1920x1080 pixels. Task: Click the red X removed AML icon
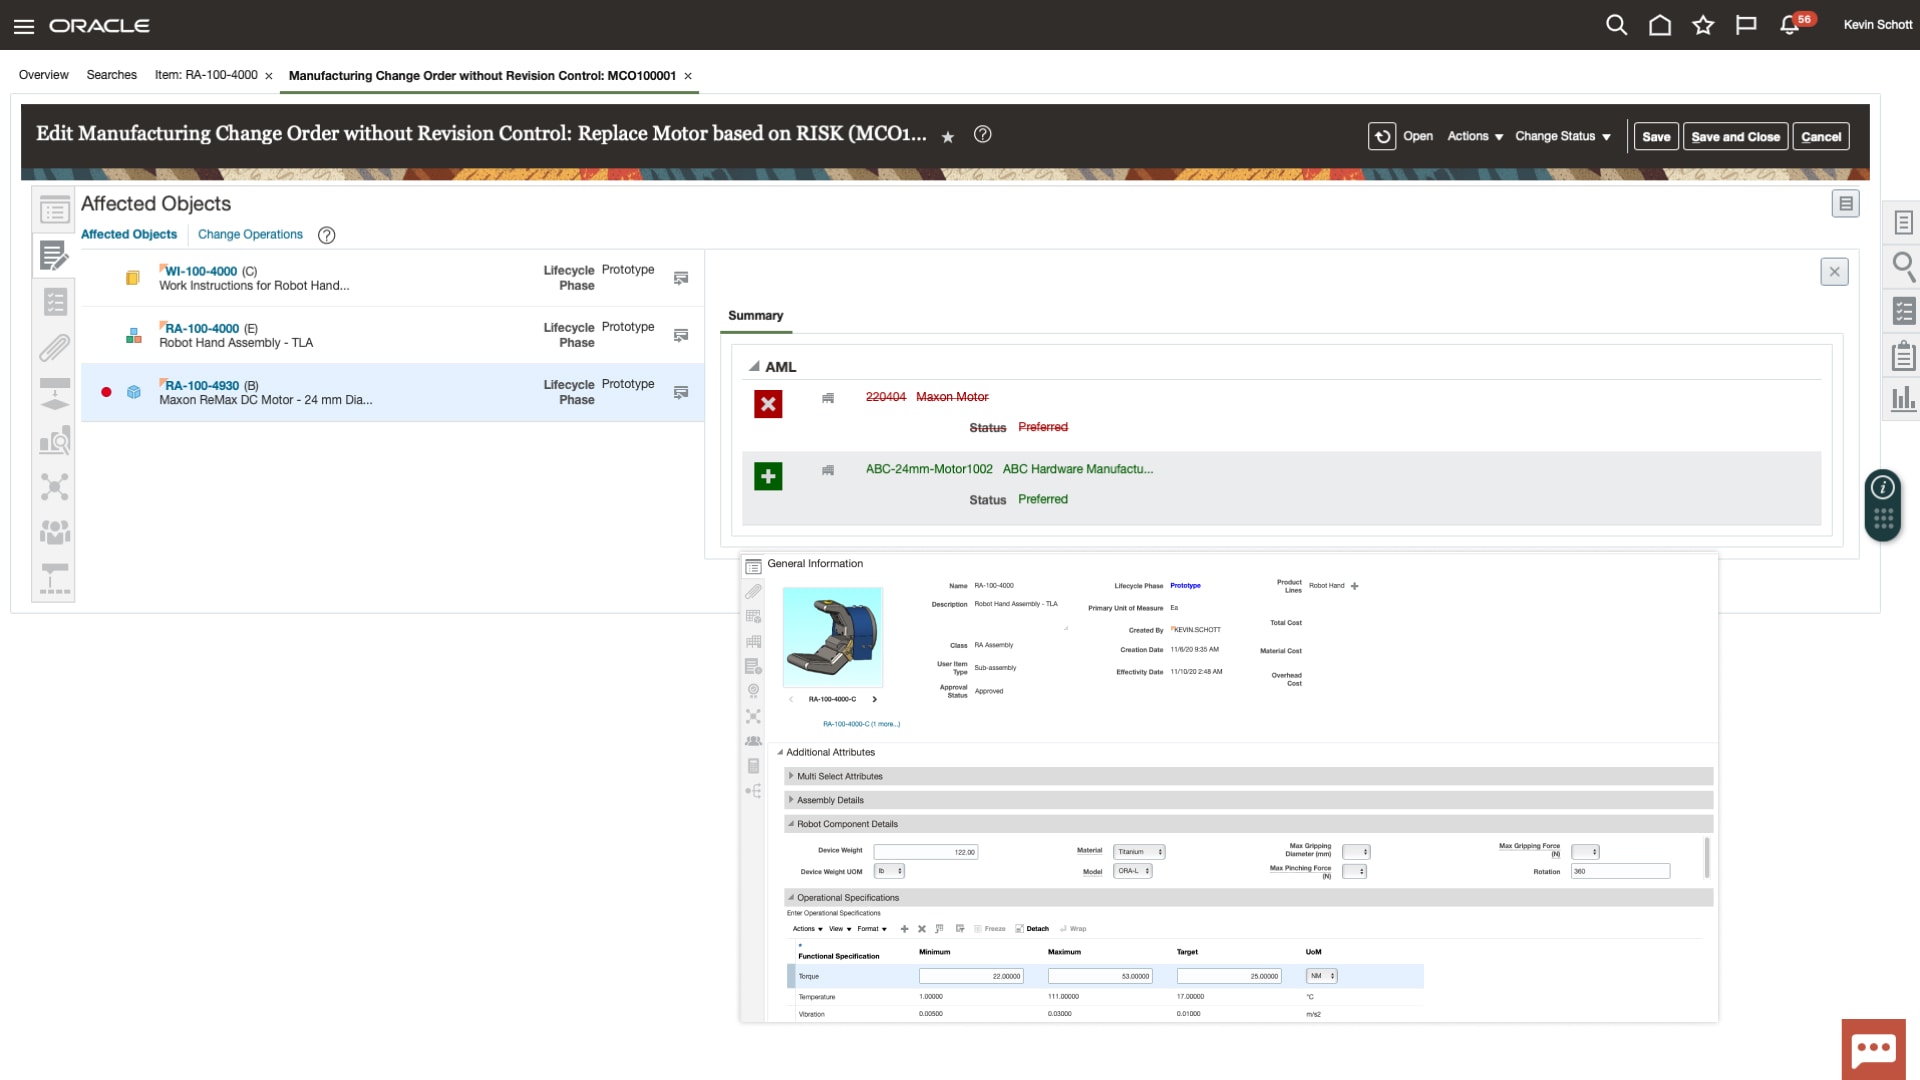(768, 404)
